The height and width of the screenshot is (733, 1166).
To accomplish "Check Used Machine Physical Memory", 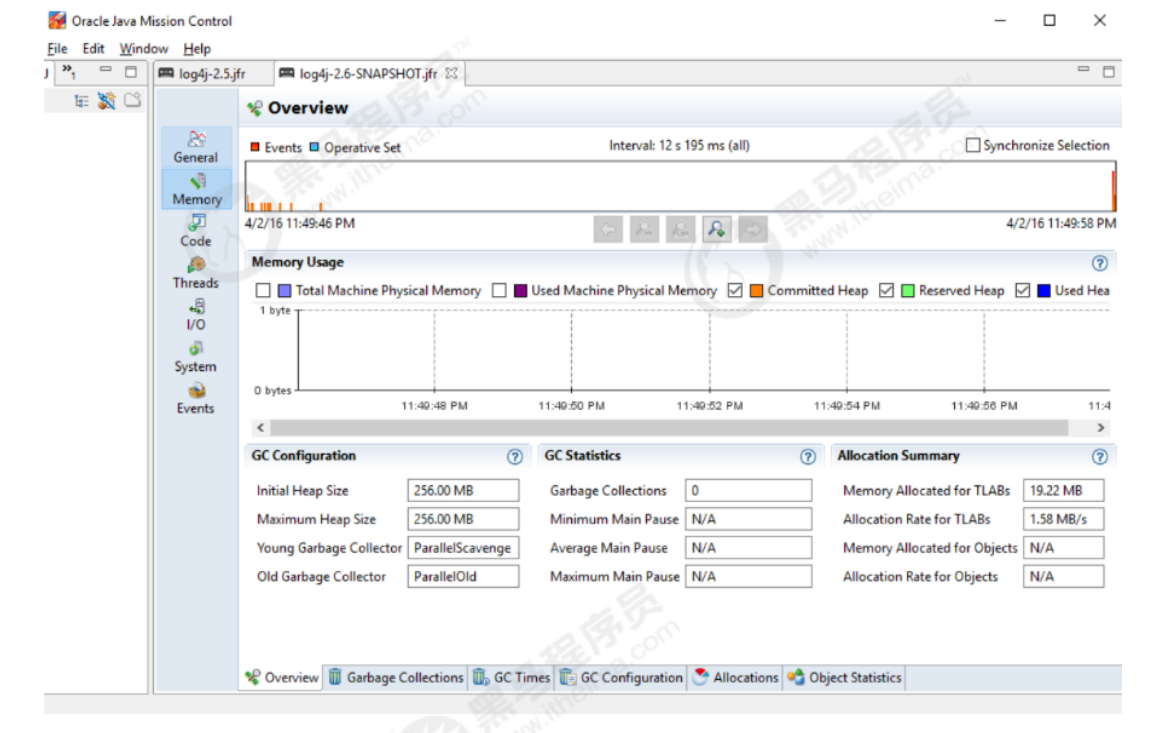I will coord(500,291).
